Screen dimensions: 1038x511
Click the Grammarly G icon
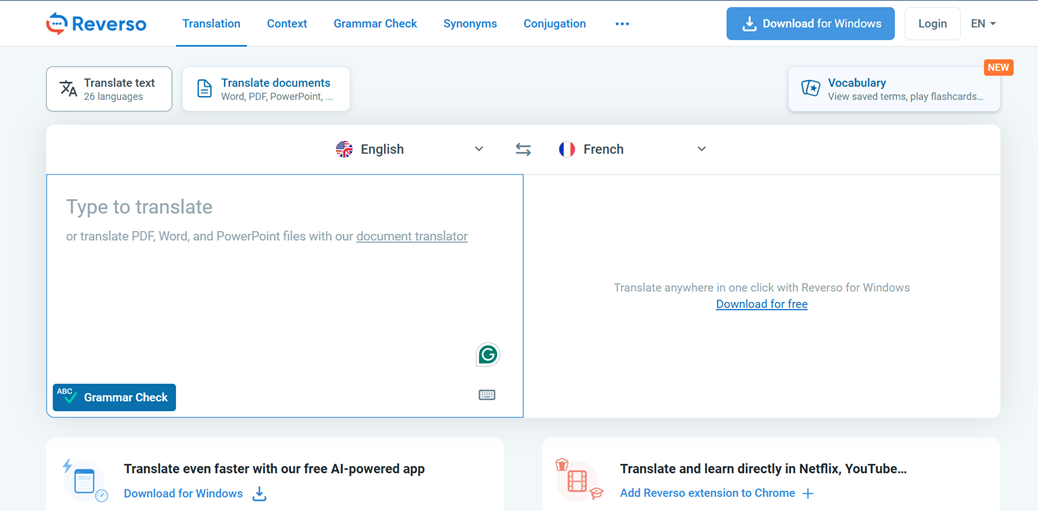(488, 355)
